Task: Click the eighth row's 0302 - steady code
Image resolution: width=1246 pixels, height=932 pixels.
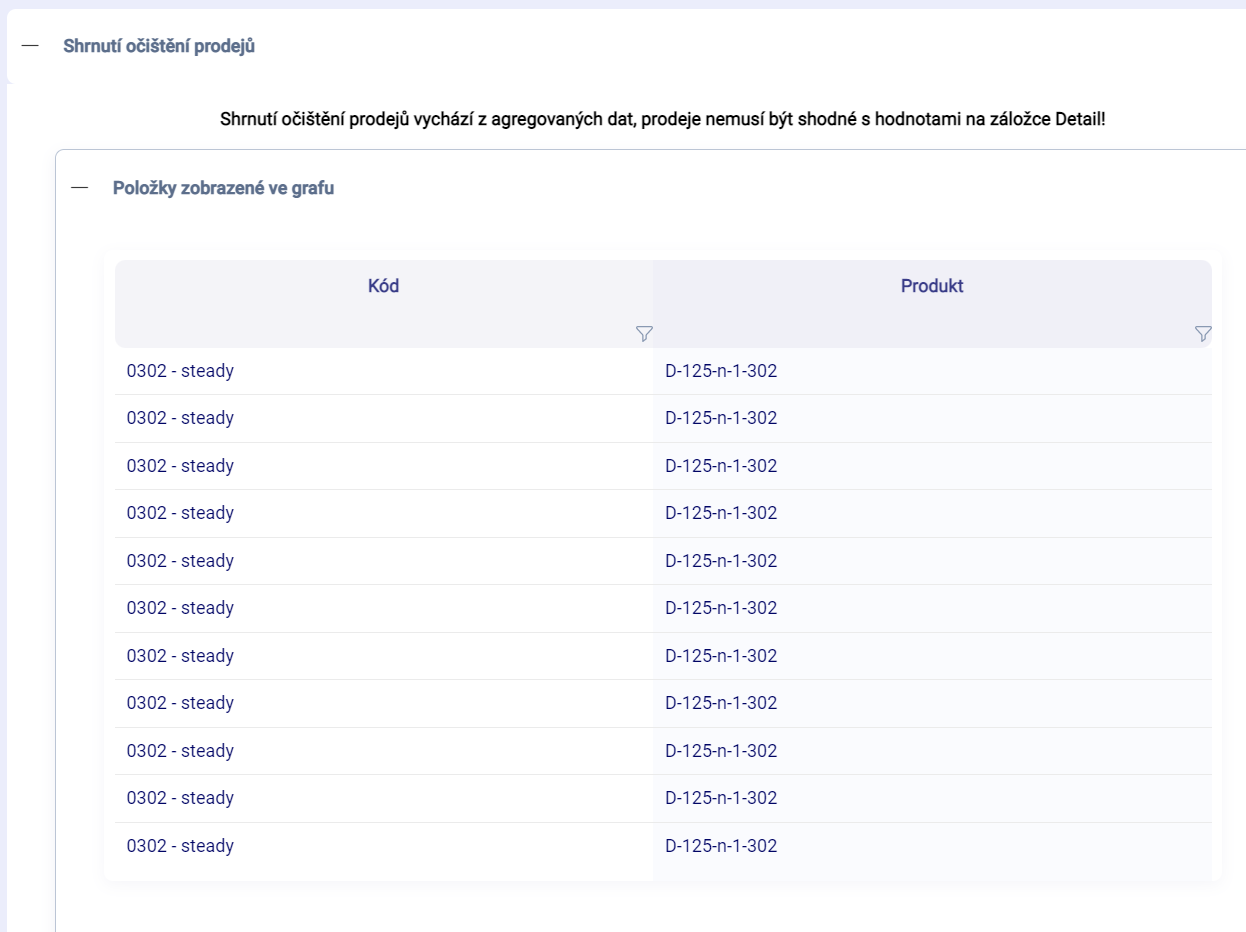Action: coord(180,703)
